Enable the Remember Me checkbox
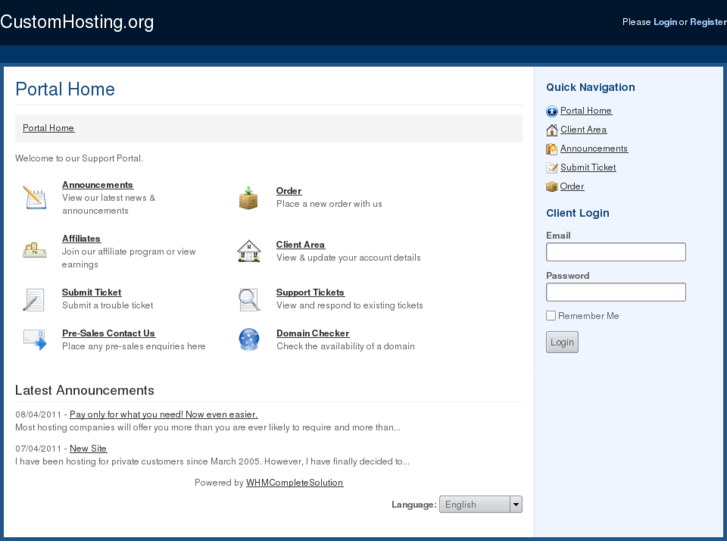The width and height of the screenshot is (727, 545). pos(551,316)
